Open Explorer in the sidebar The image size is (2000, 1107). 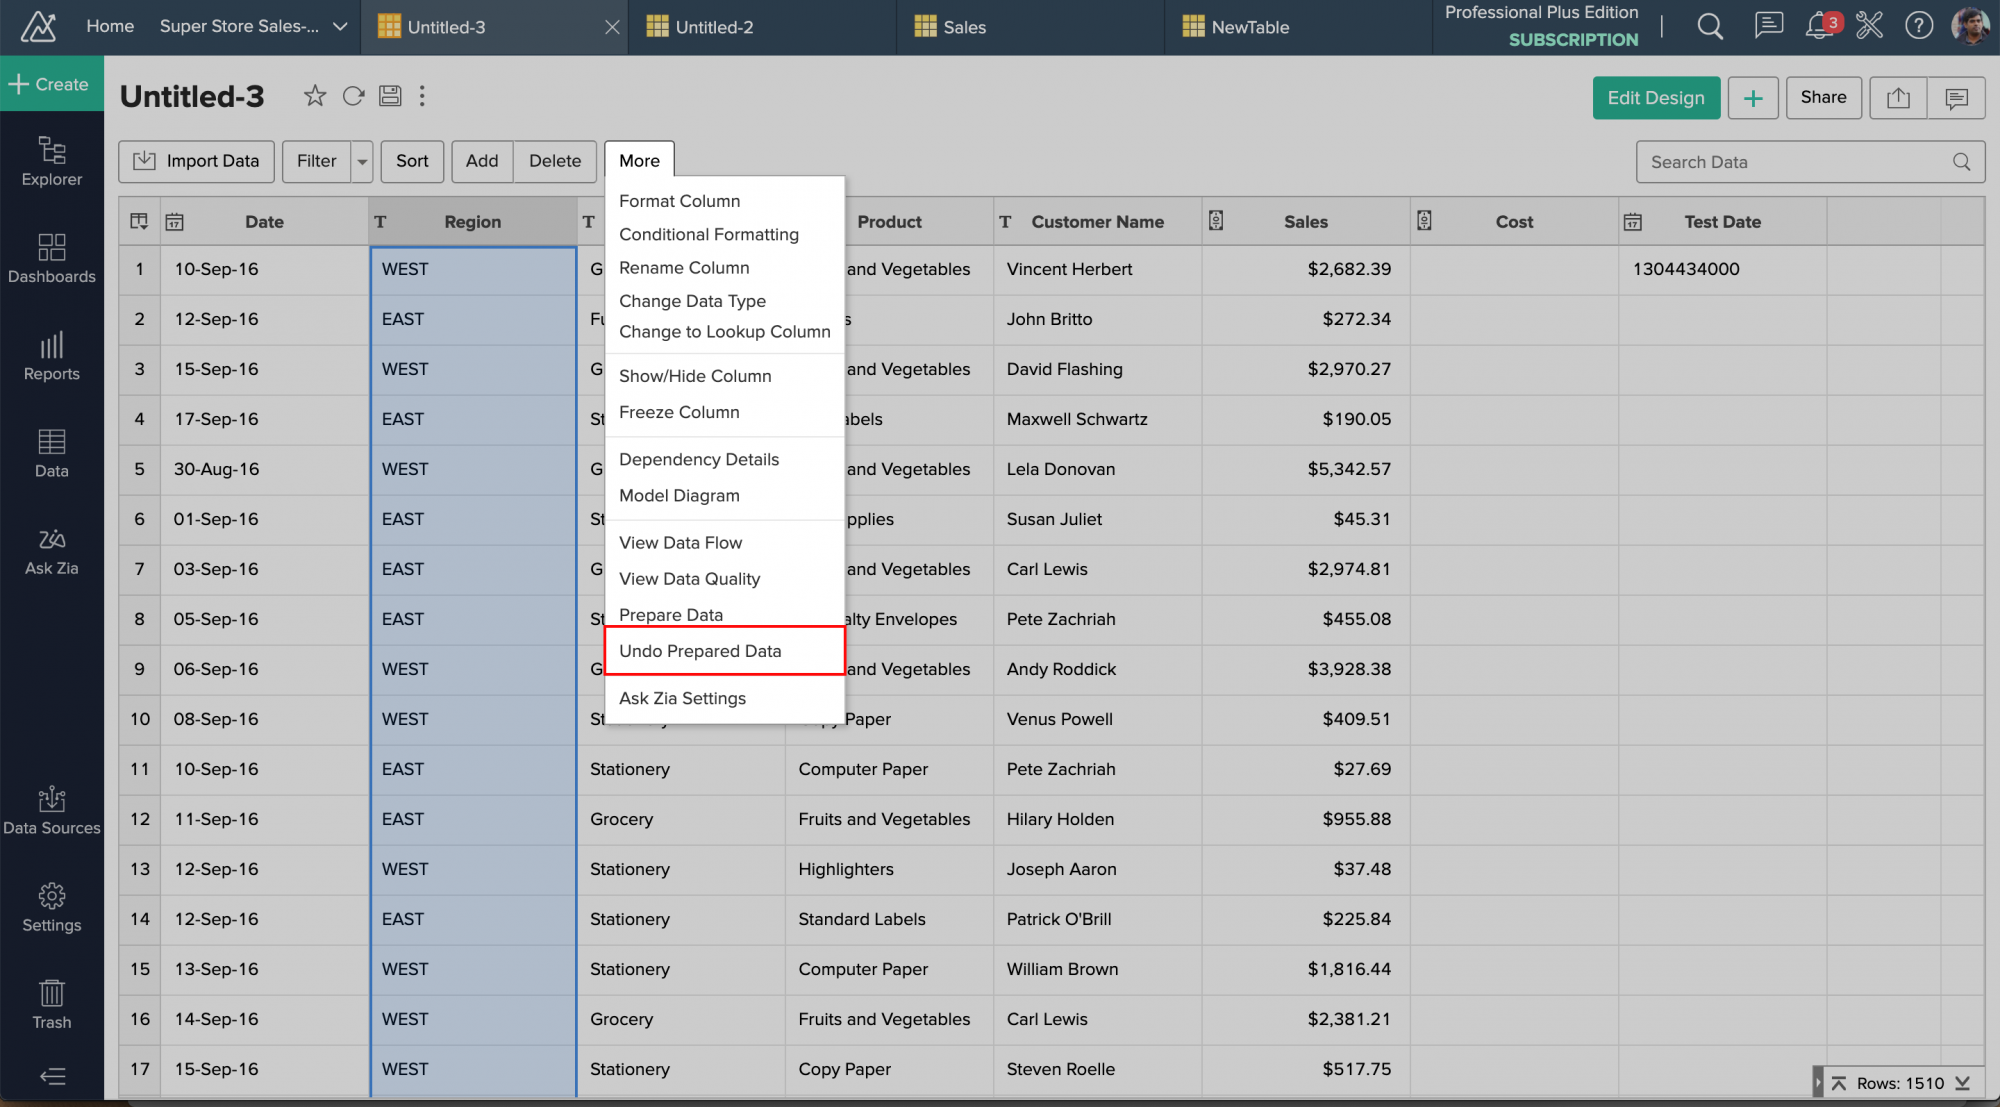coord(52,161)
